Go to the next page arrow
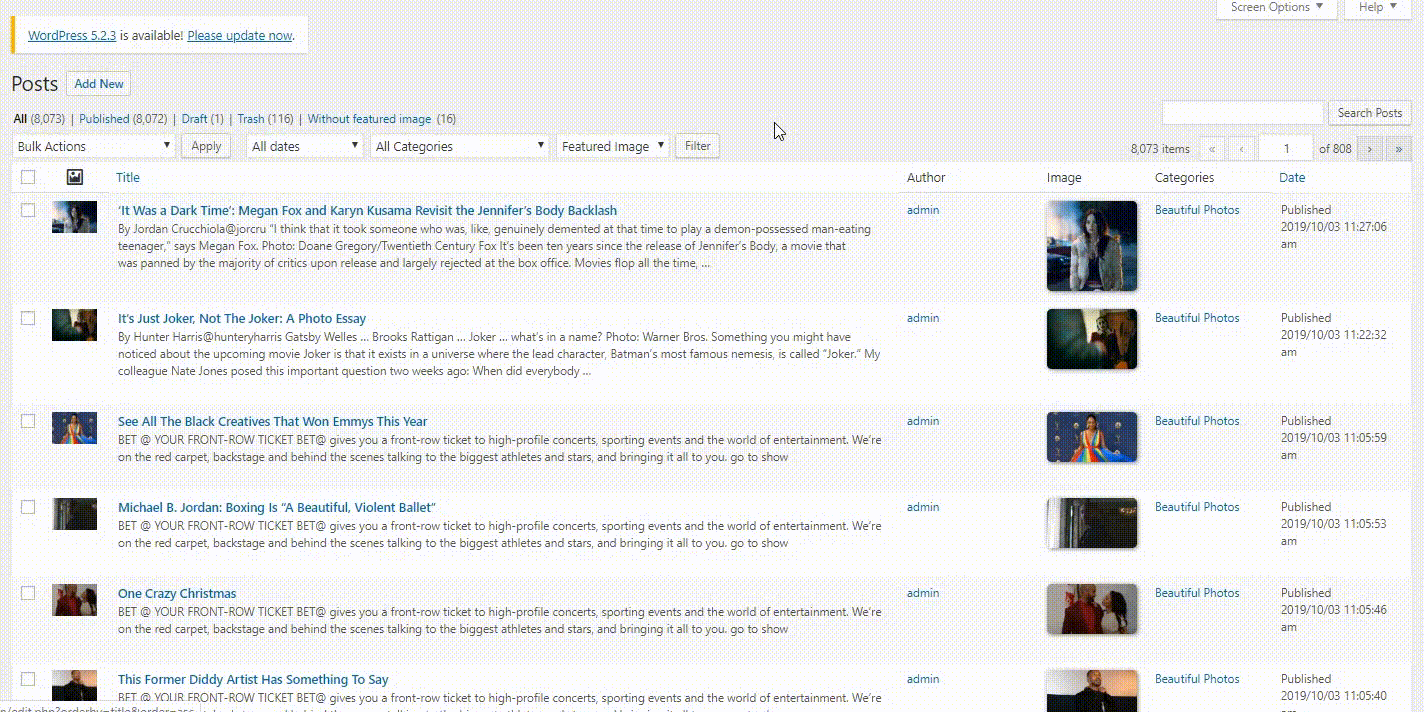 tap(1370, 148)
